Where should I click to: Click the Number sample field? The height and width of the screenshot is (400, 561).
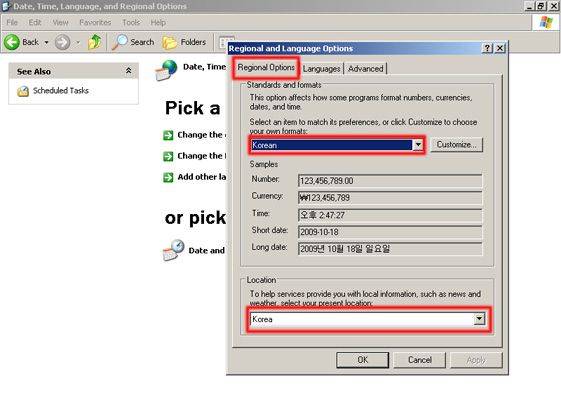(x=390, y=181)
